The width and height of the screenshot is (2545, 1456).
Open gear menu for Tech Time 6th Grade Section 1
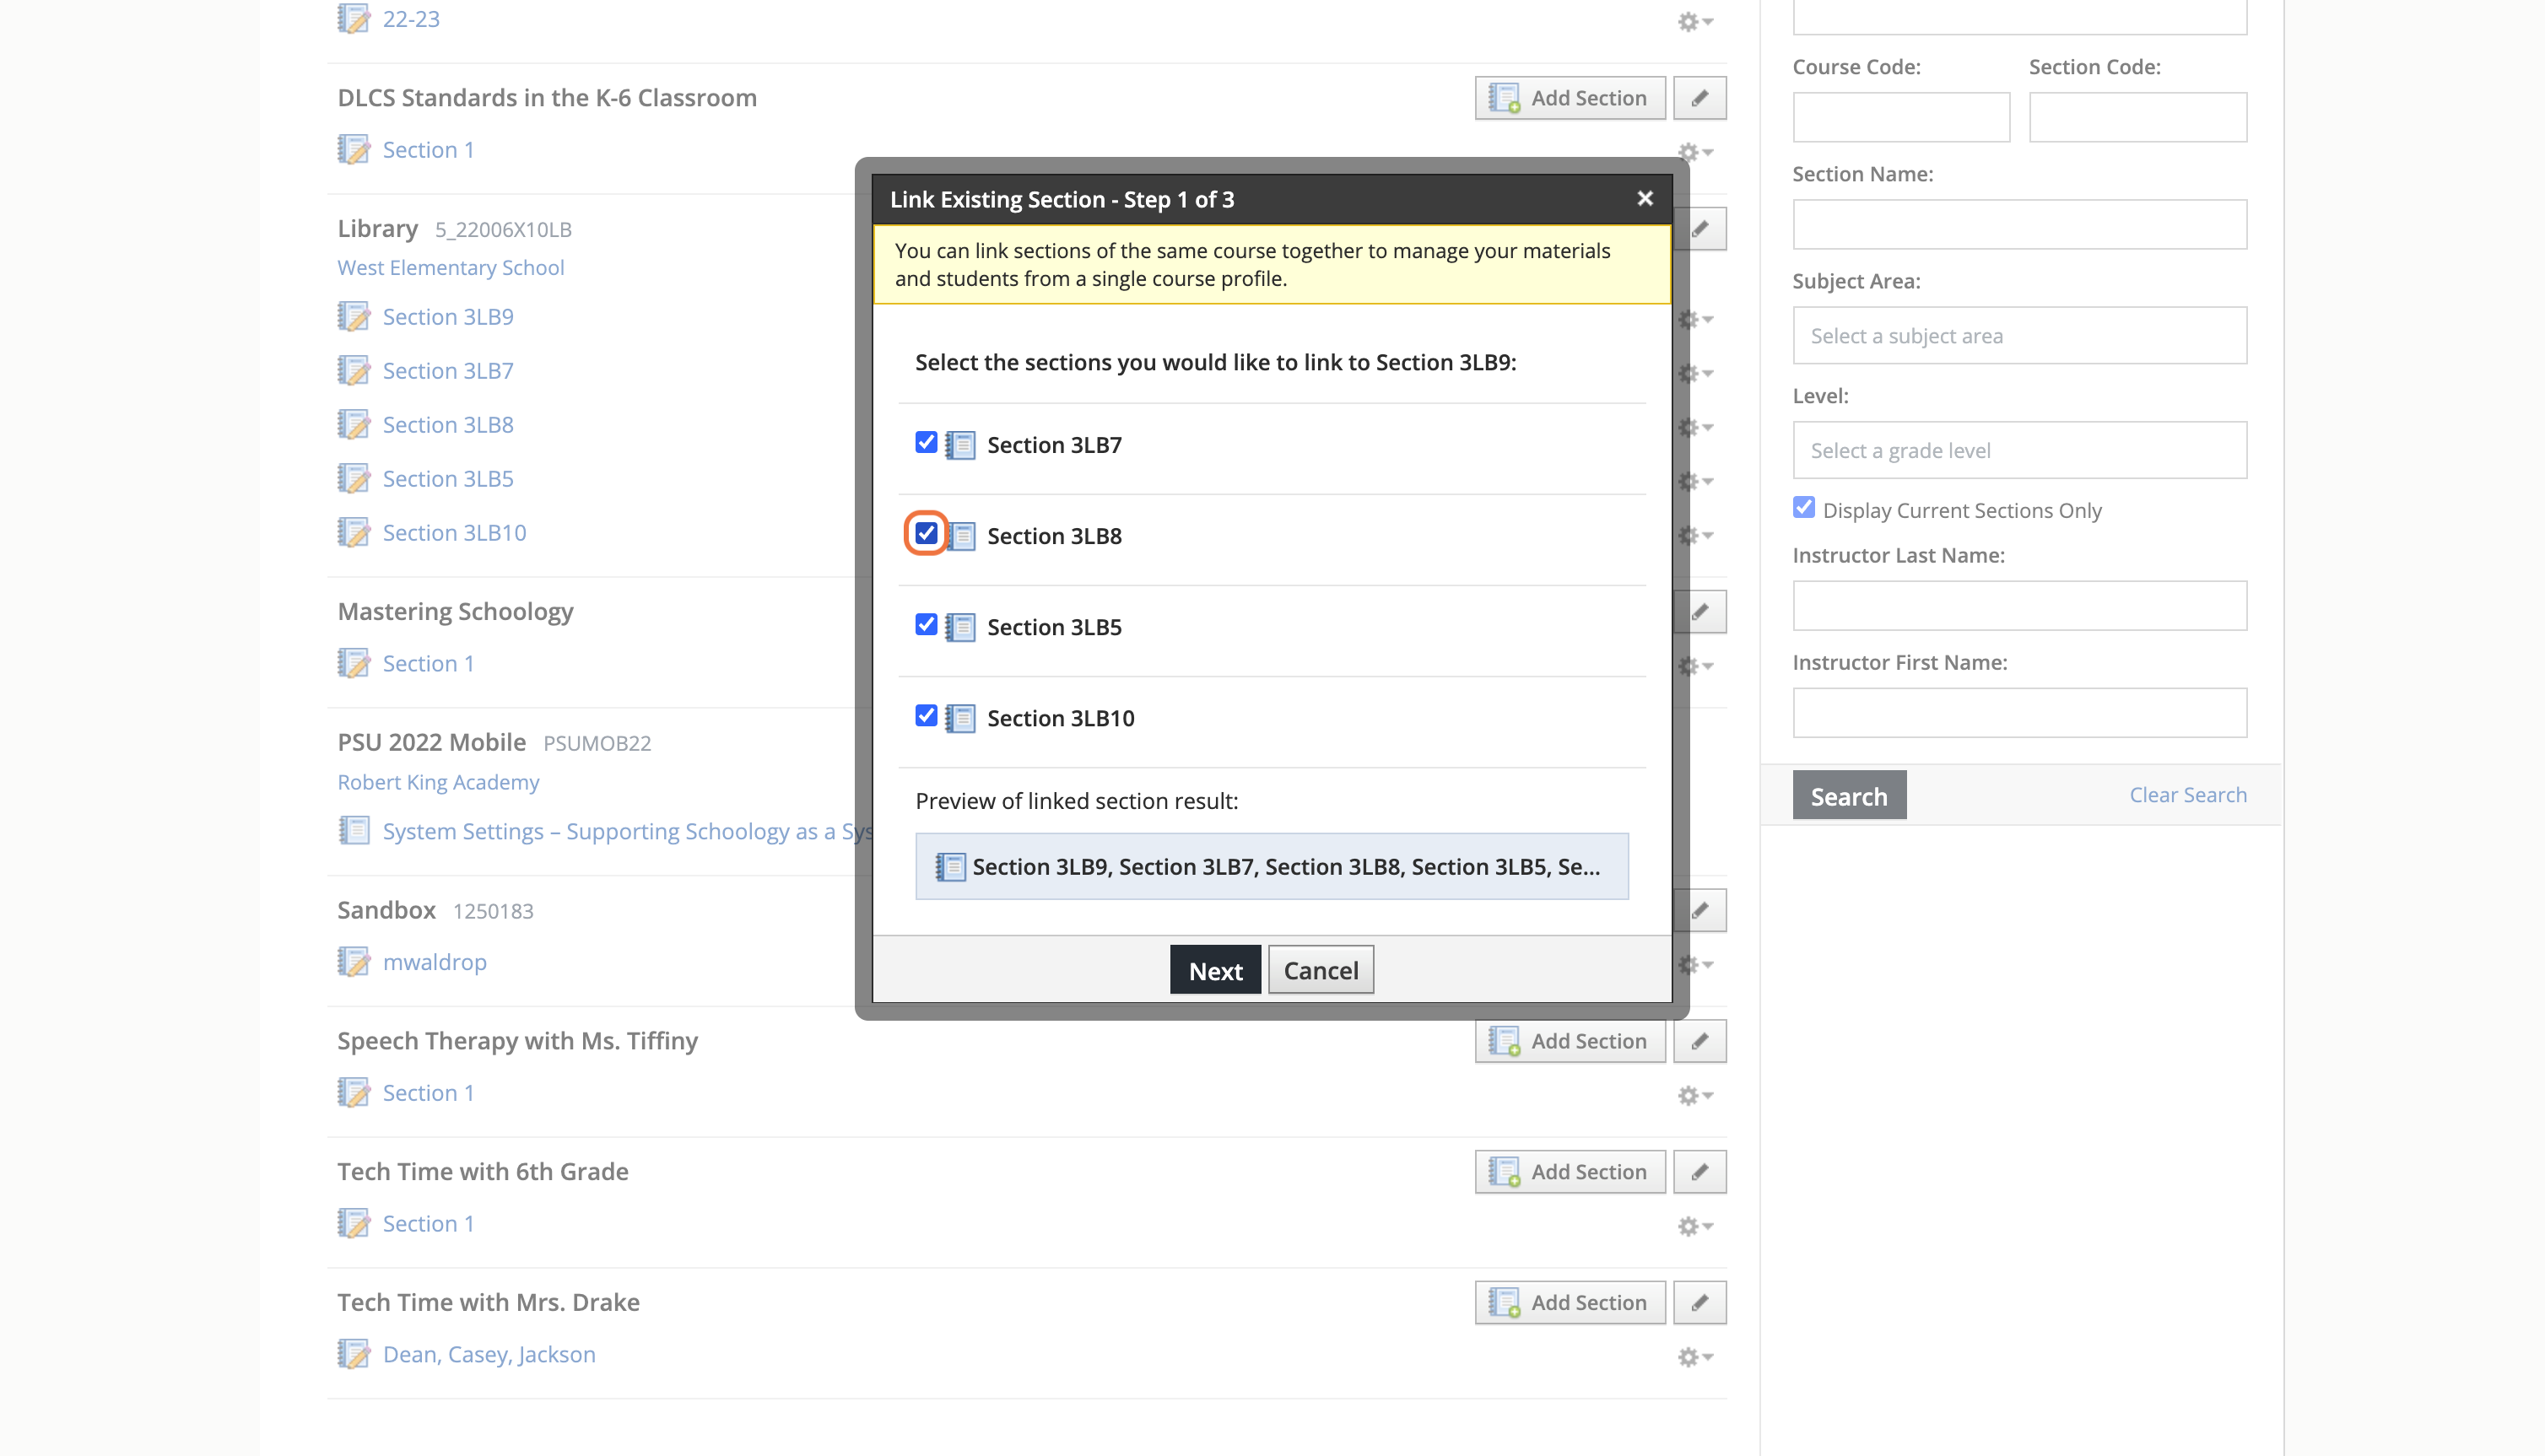1694,1226
